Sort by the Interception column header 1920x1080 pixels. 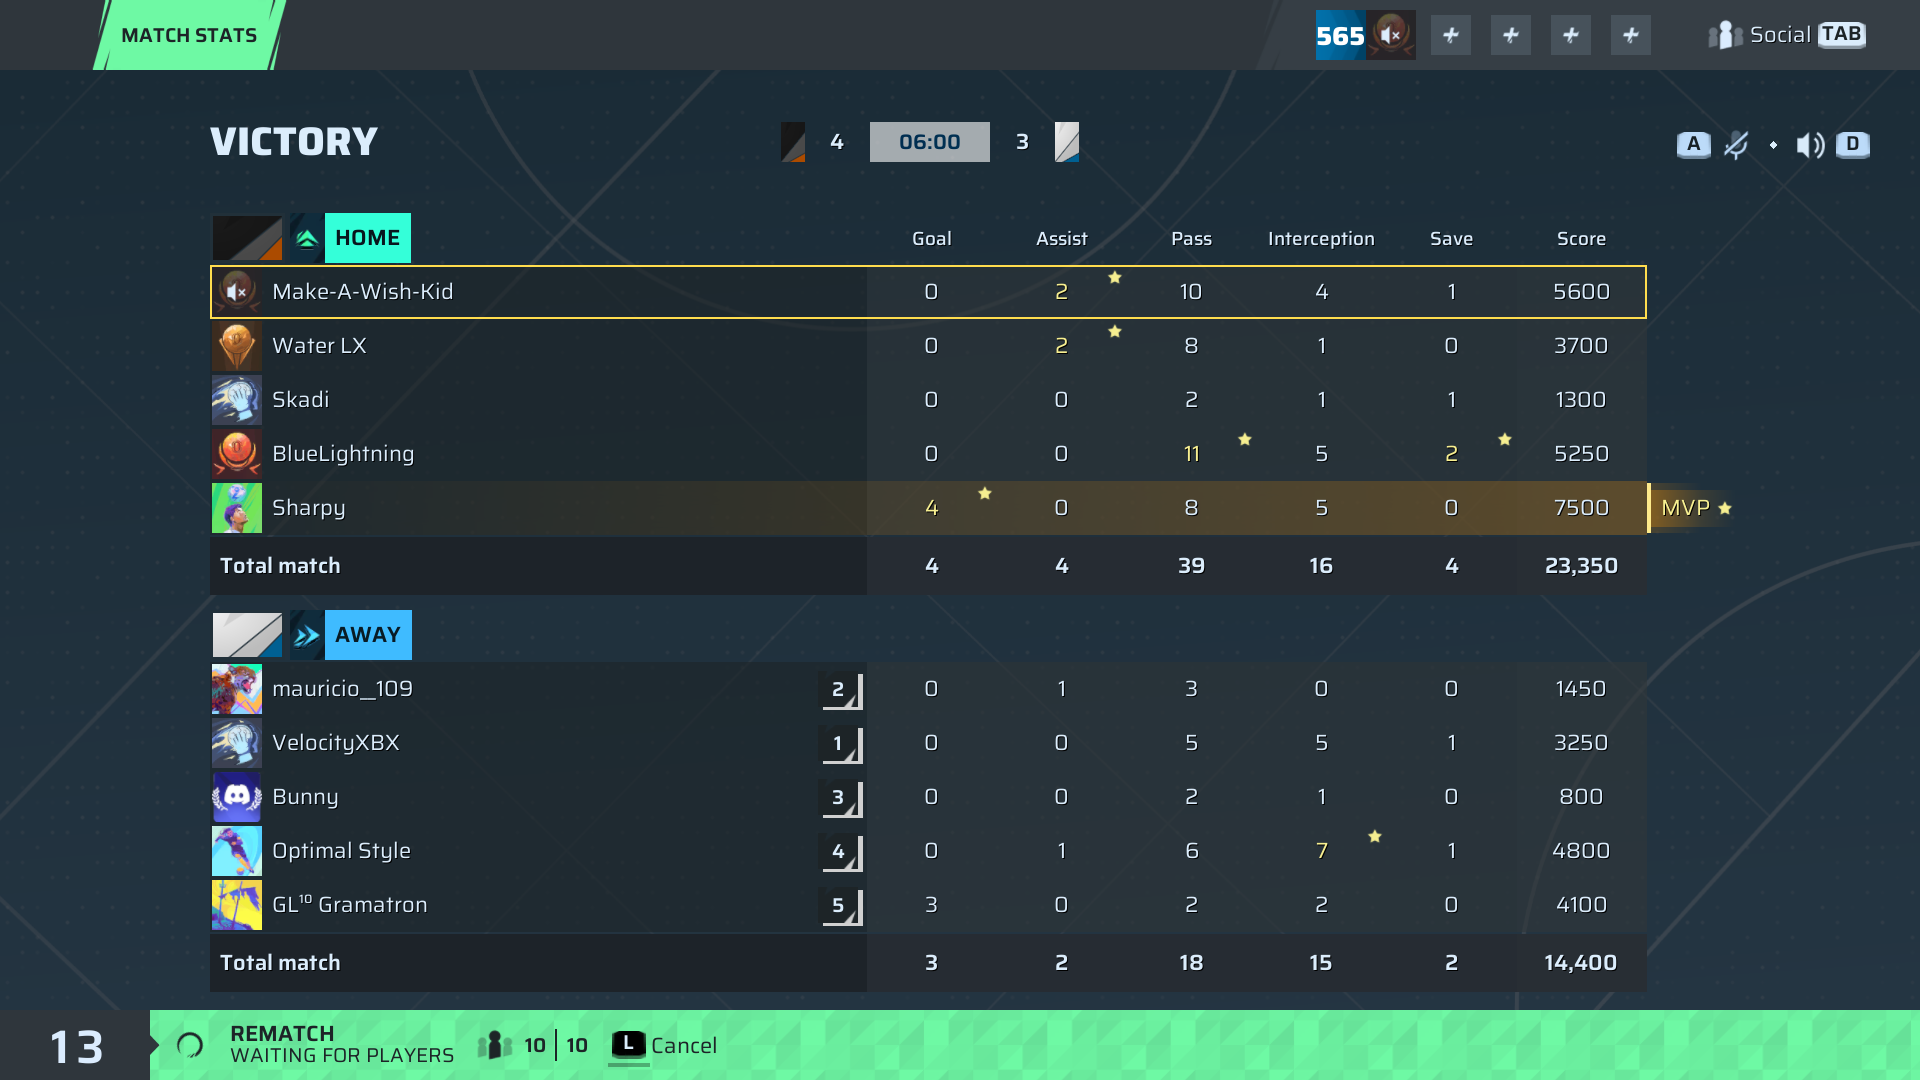coord(1321,239)
